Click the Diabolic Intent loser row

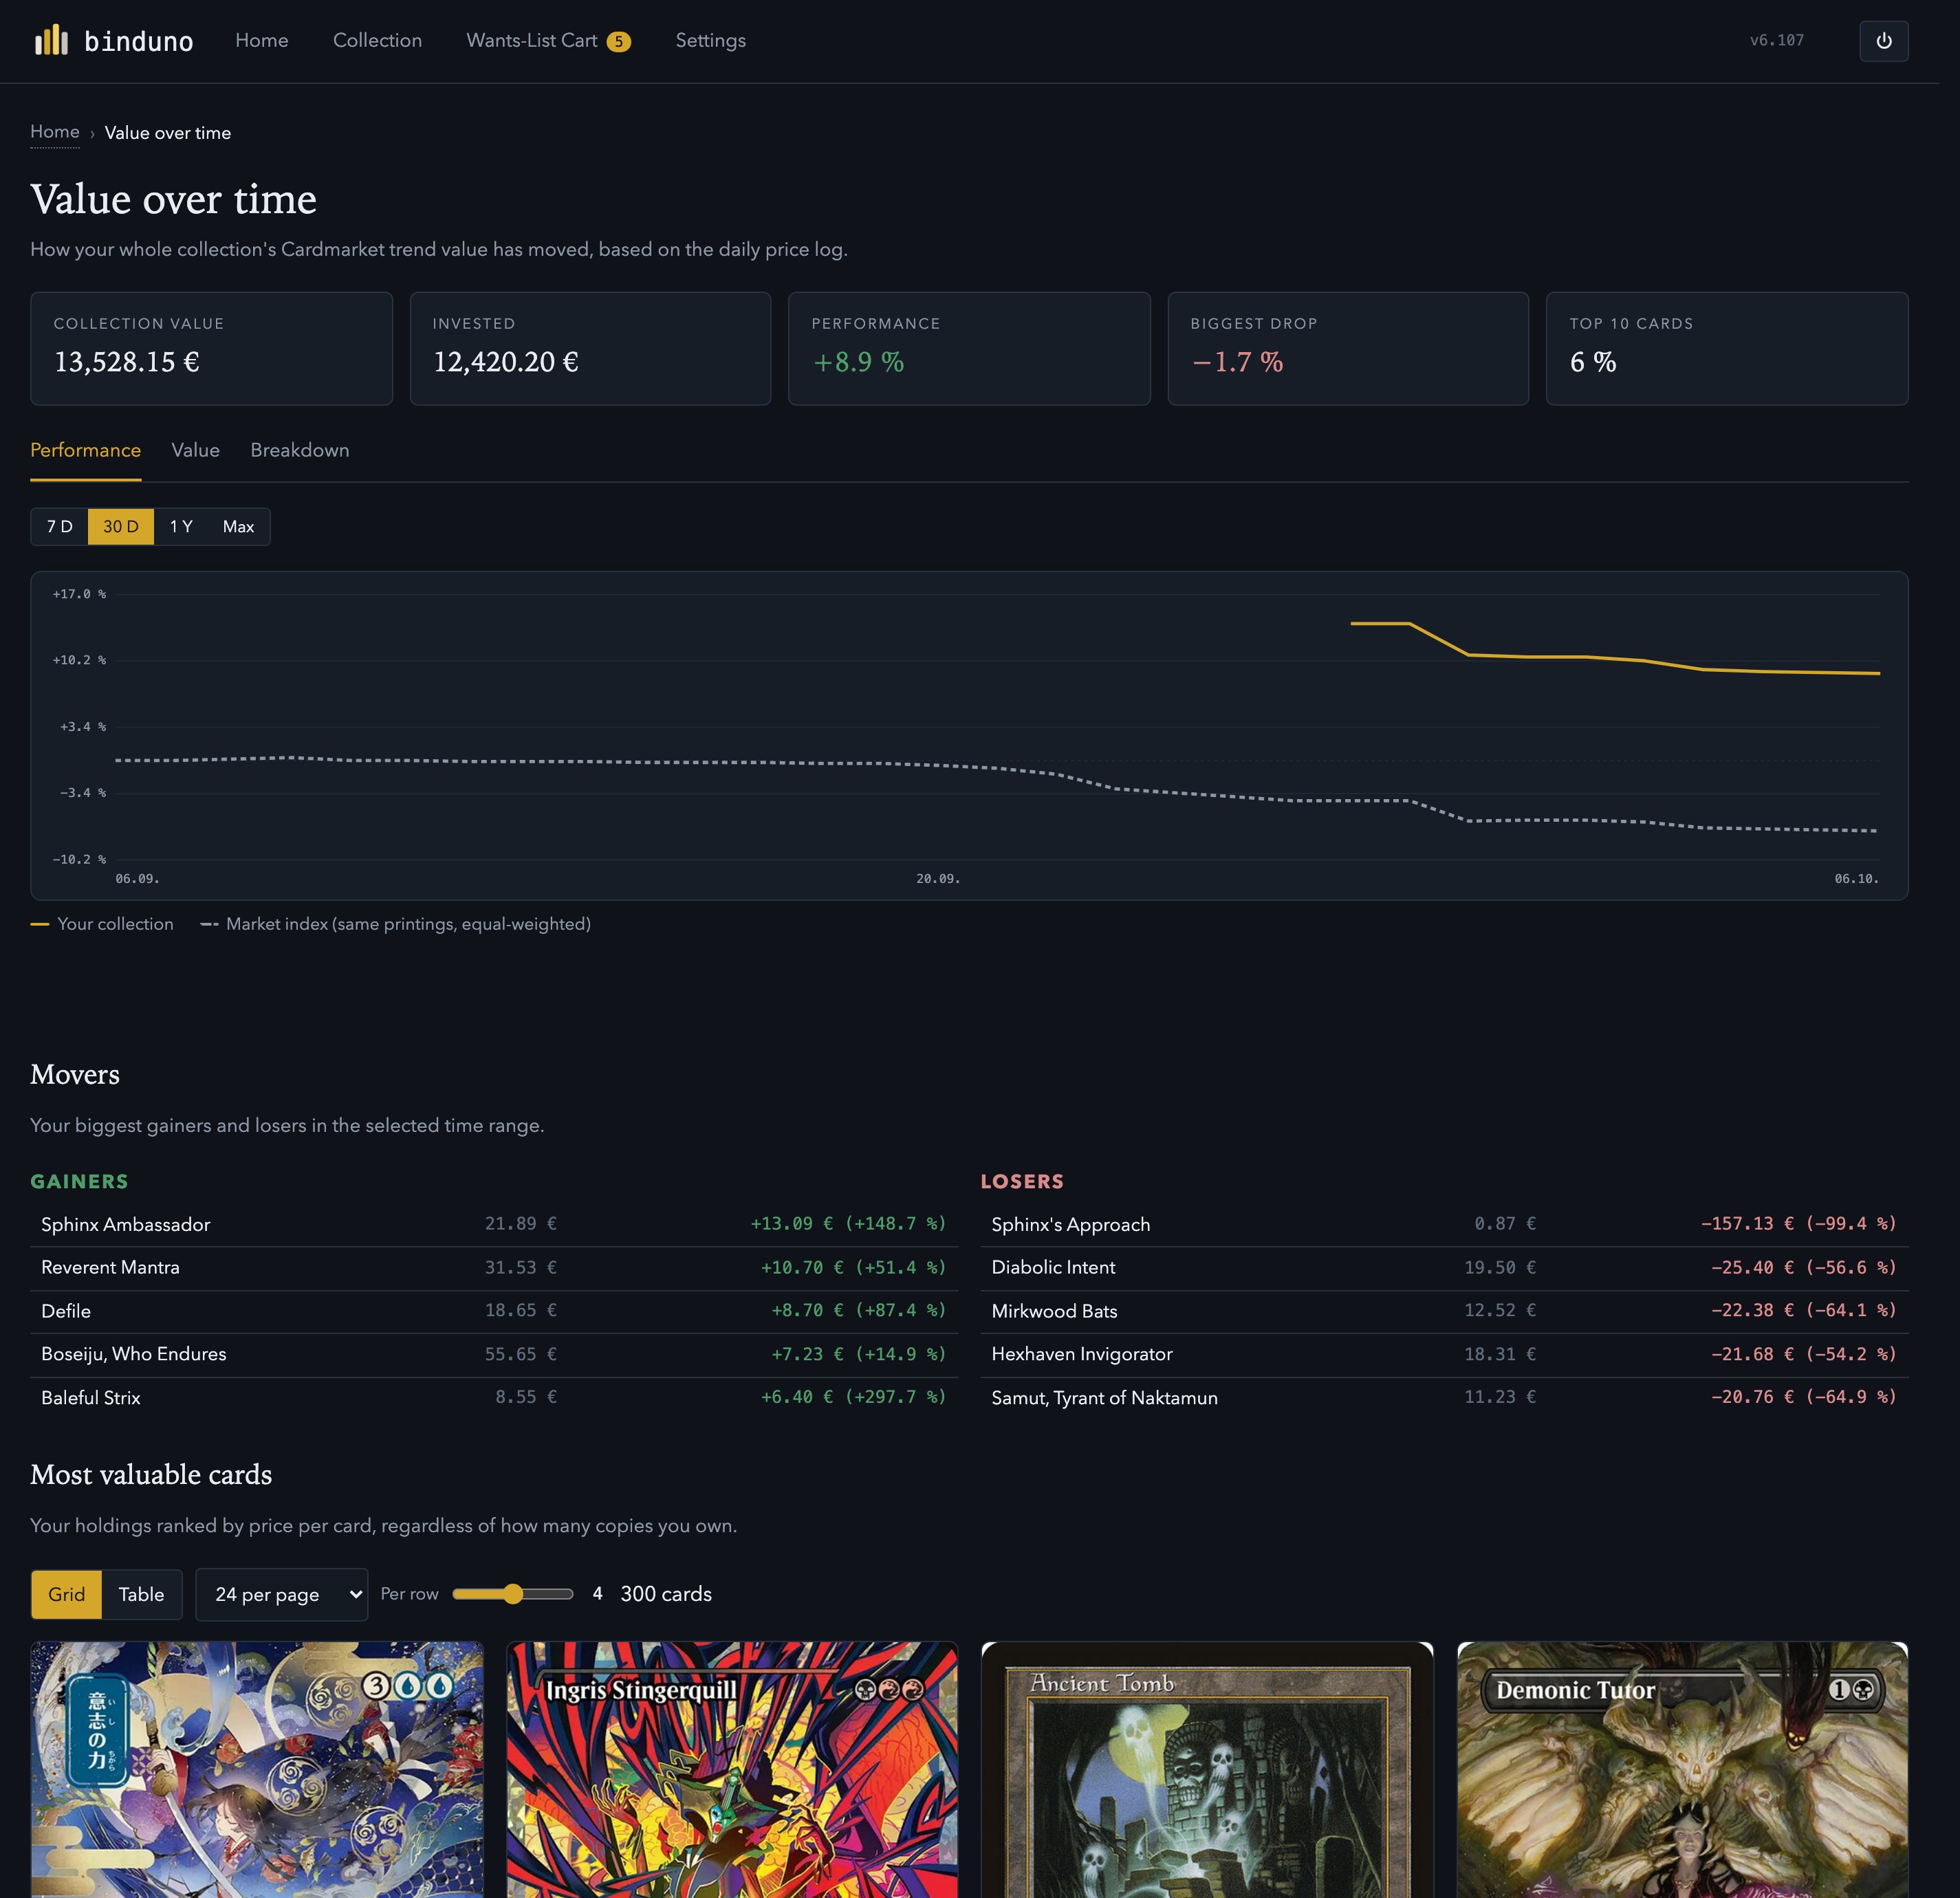(x=1444, y=1268)
